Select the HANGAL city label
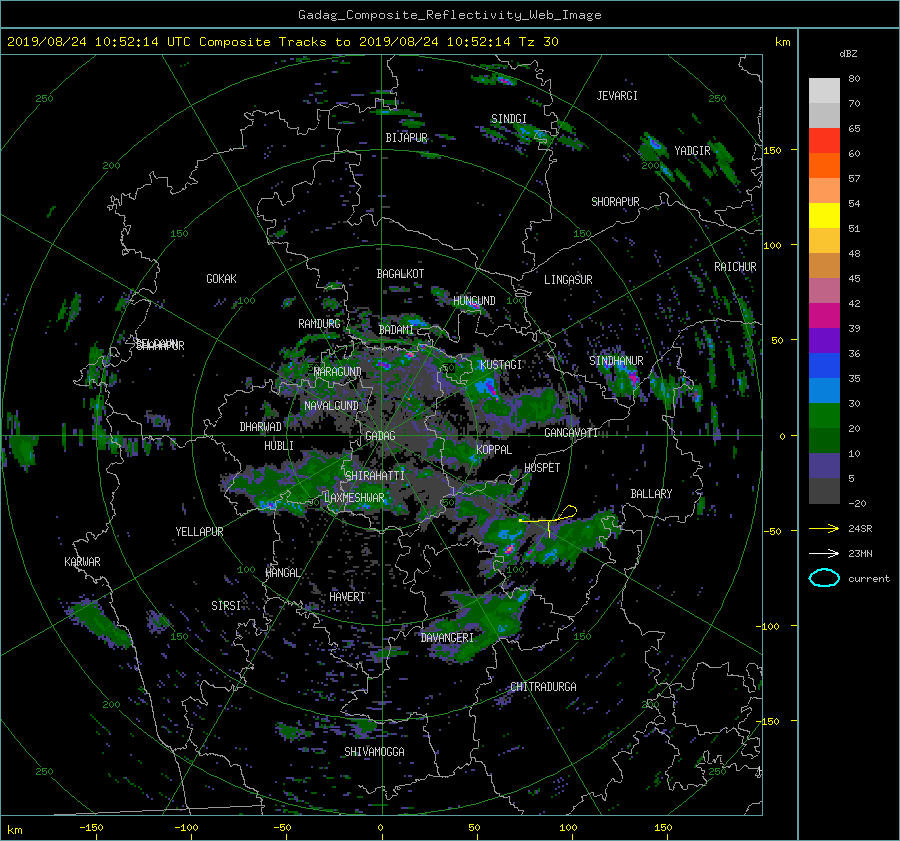This screenshot has height=841, width=900. click(x=282, y=573)
